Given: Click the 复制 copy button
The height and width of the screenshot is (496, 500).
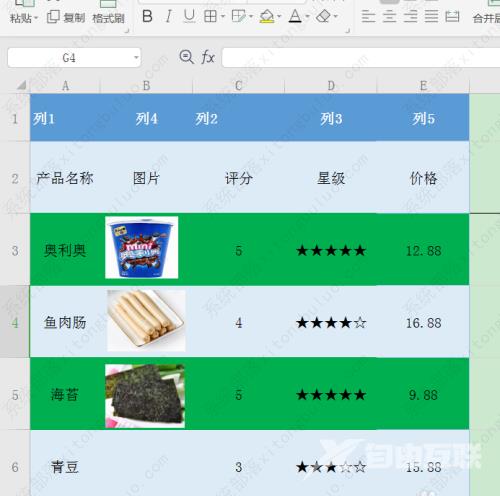Looking at the screenshot, I should click(66, 17).
